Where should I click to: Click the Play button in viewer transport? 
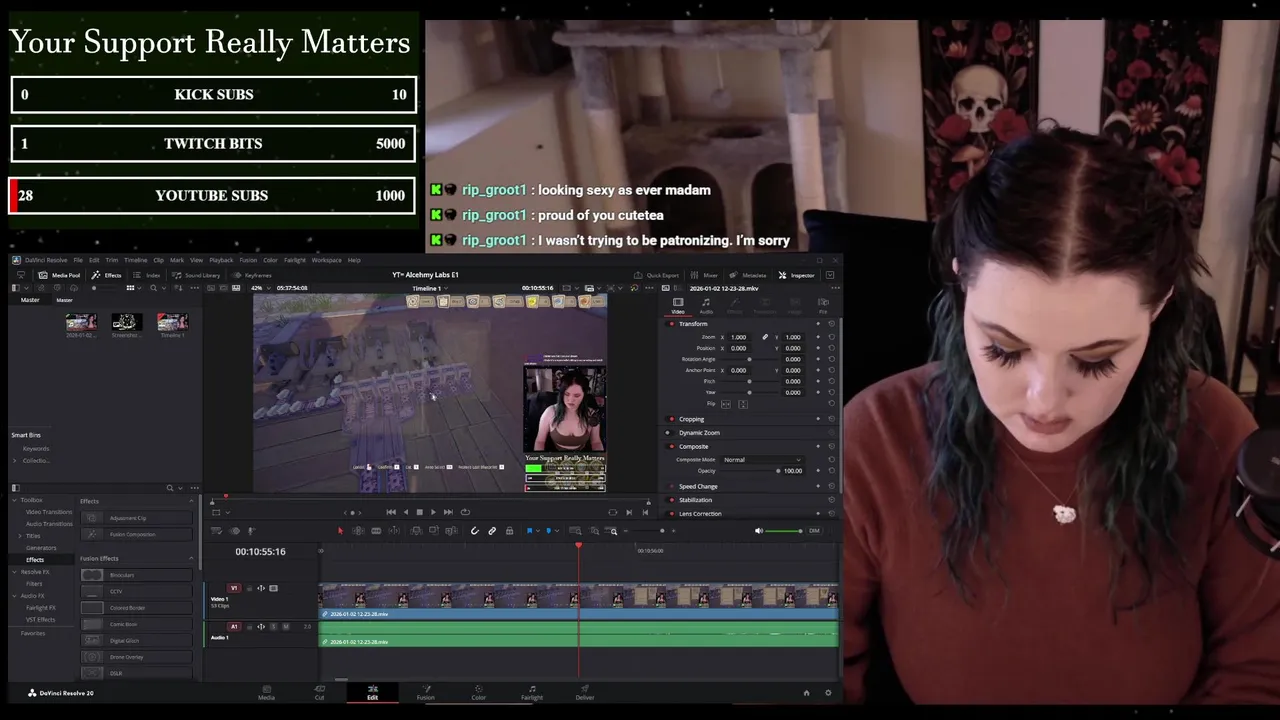pos(433,512)
